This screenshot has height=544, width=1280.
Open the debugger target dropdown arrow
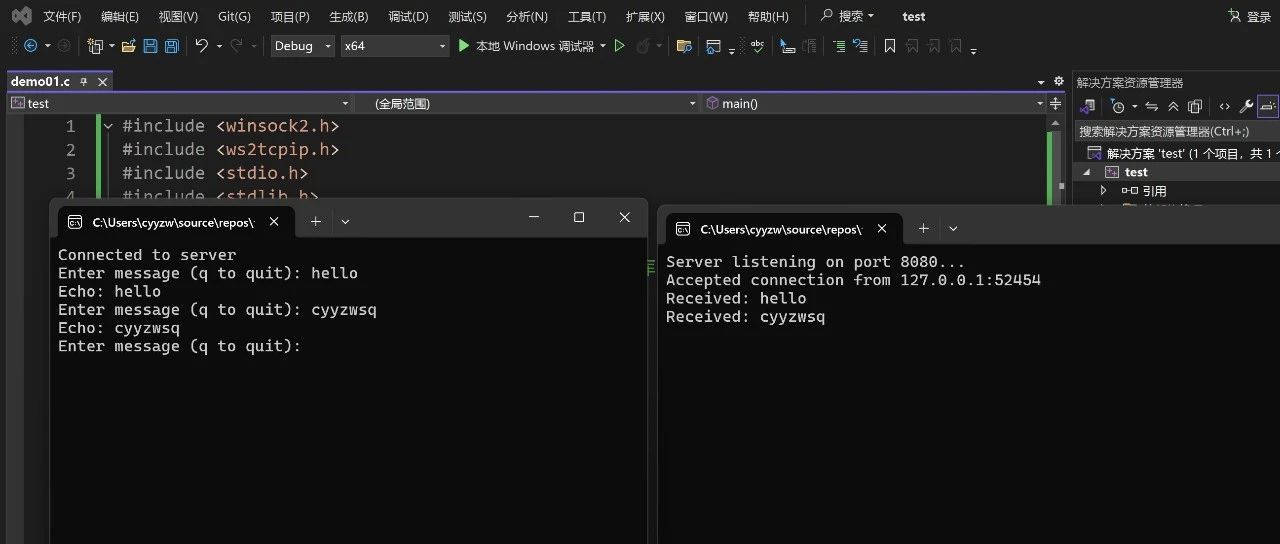603,46
